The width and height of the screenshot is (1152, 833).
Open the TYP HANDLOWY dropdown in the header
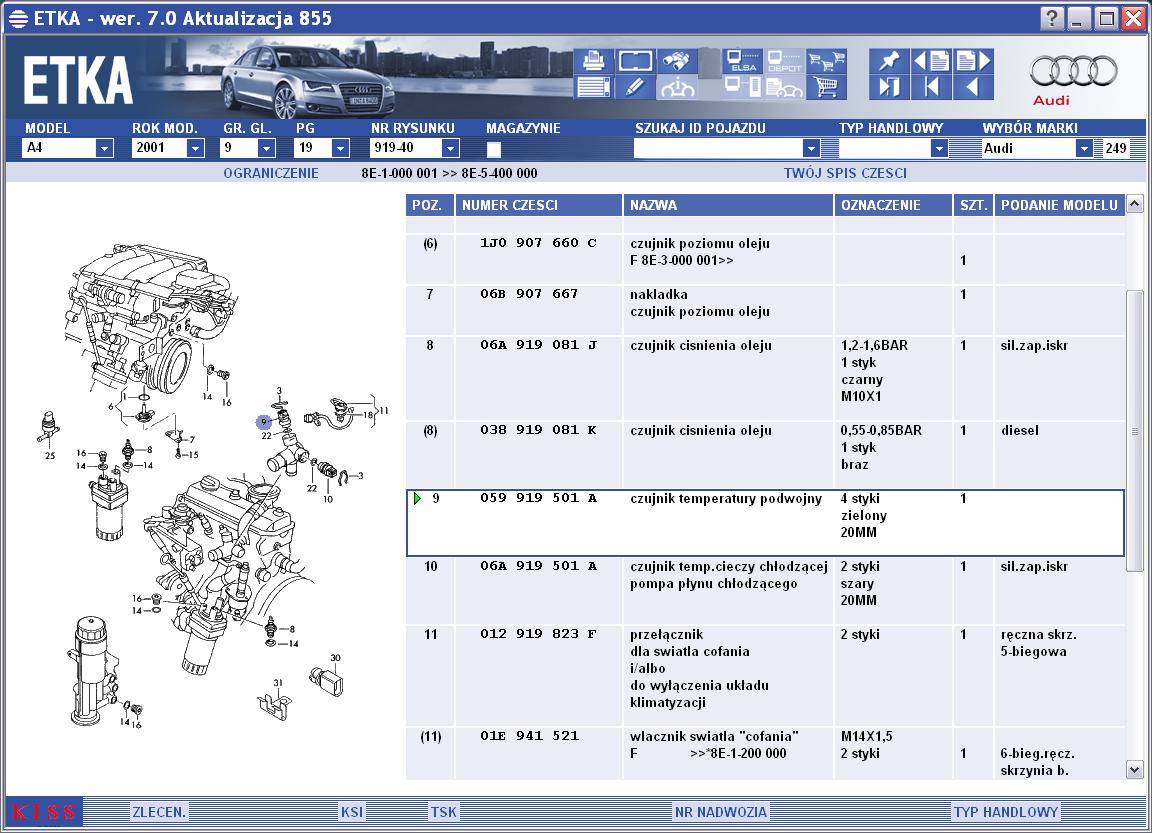(938, 148)
